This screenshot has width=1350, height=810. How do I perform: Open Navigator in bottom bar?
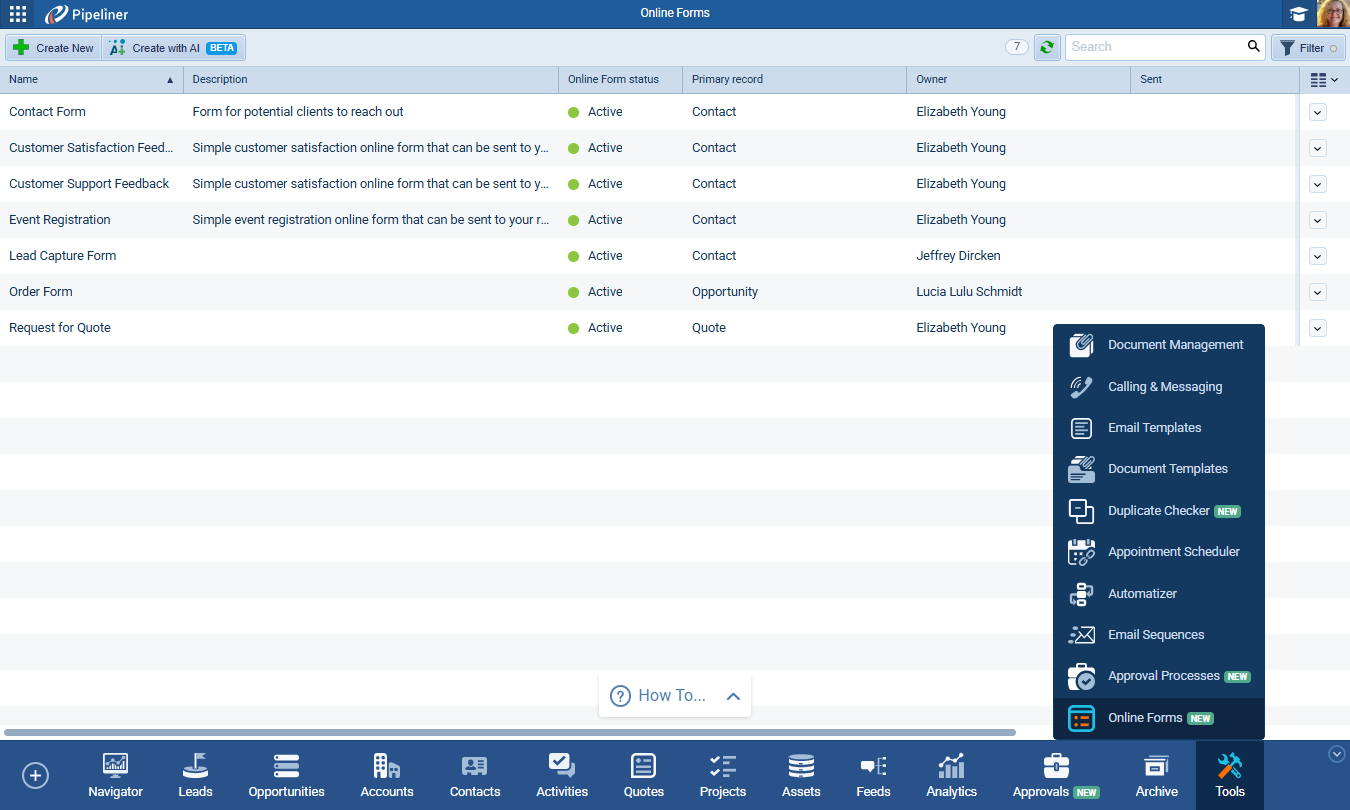(x=115, y=776)
